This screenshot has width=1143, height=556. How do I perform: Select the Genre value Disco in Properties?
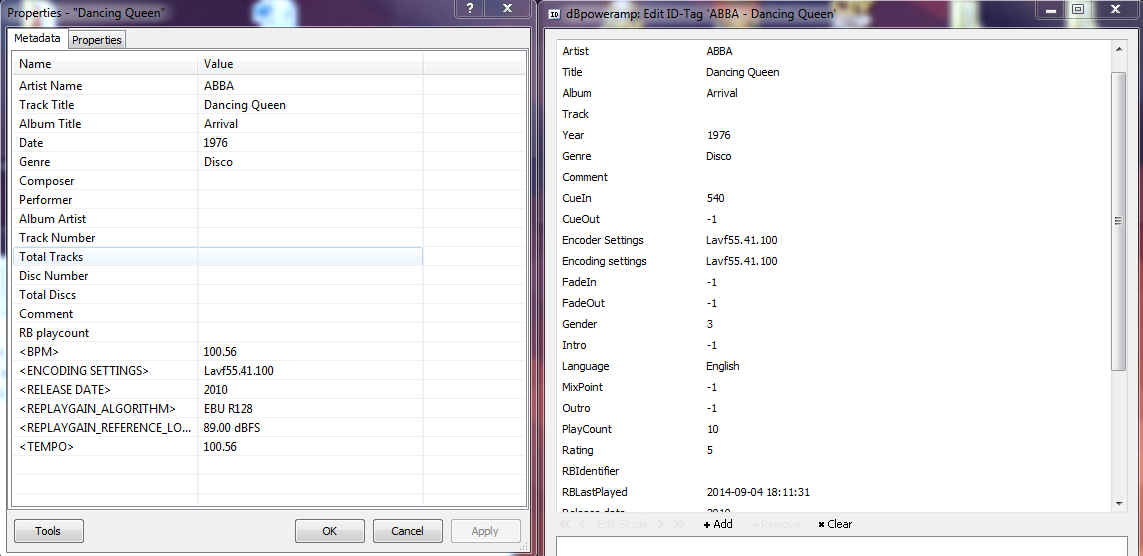[218, 162]
